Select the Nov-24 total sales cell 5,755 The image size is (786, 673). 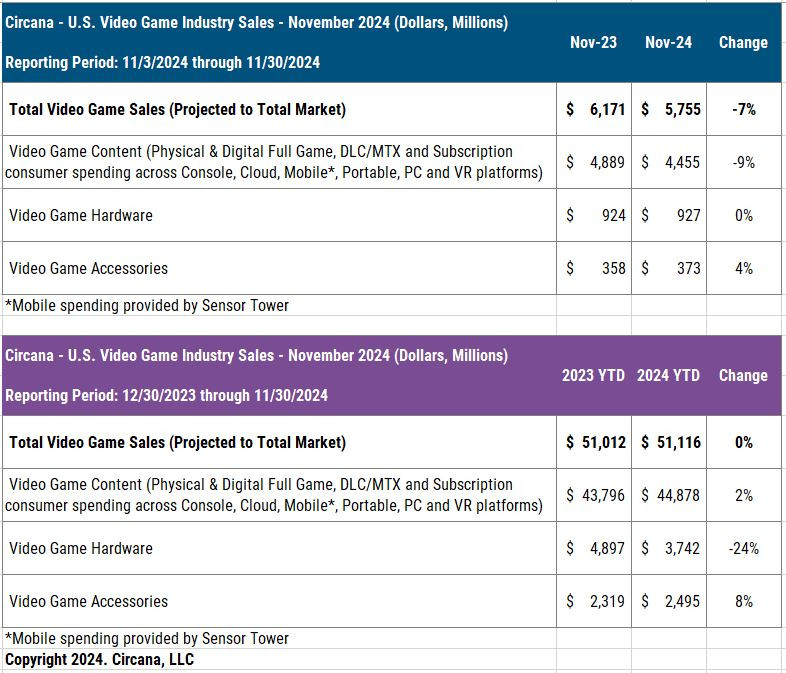(669, 109)
